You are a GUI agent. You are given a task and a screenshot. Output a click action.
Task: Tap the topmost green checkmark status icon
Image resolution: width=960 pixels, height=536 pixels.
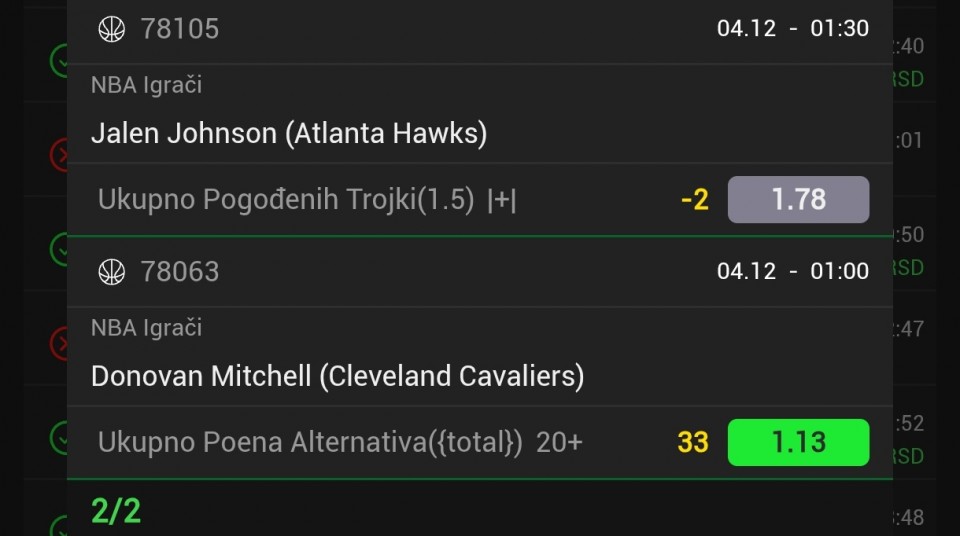59,60
